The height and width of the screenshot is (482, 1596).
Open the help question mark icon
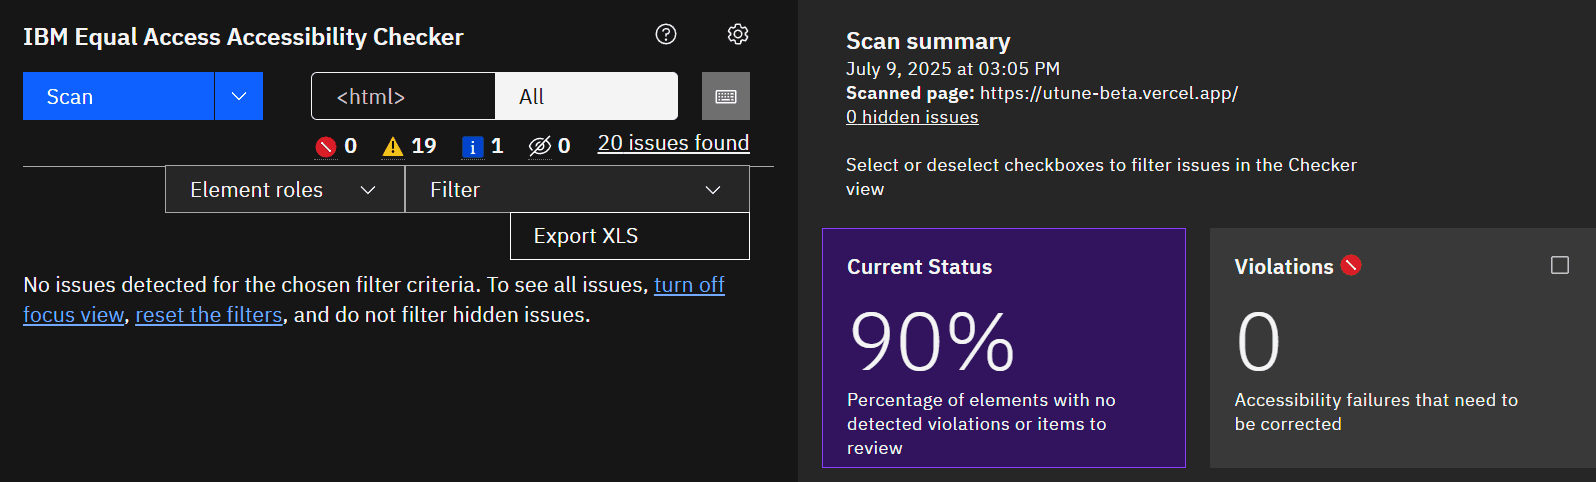tap(666, 34)
